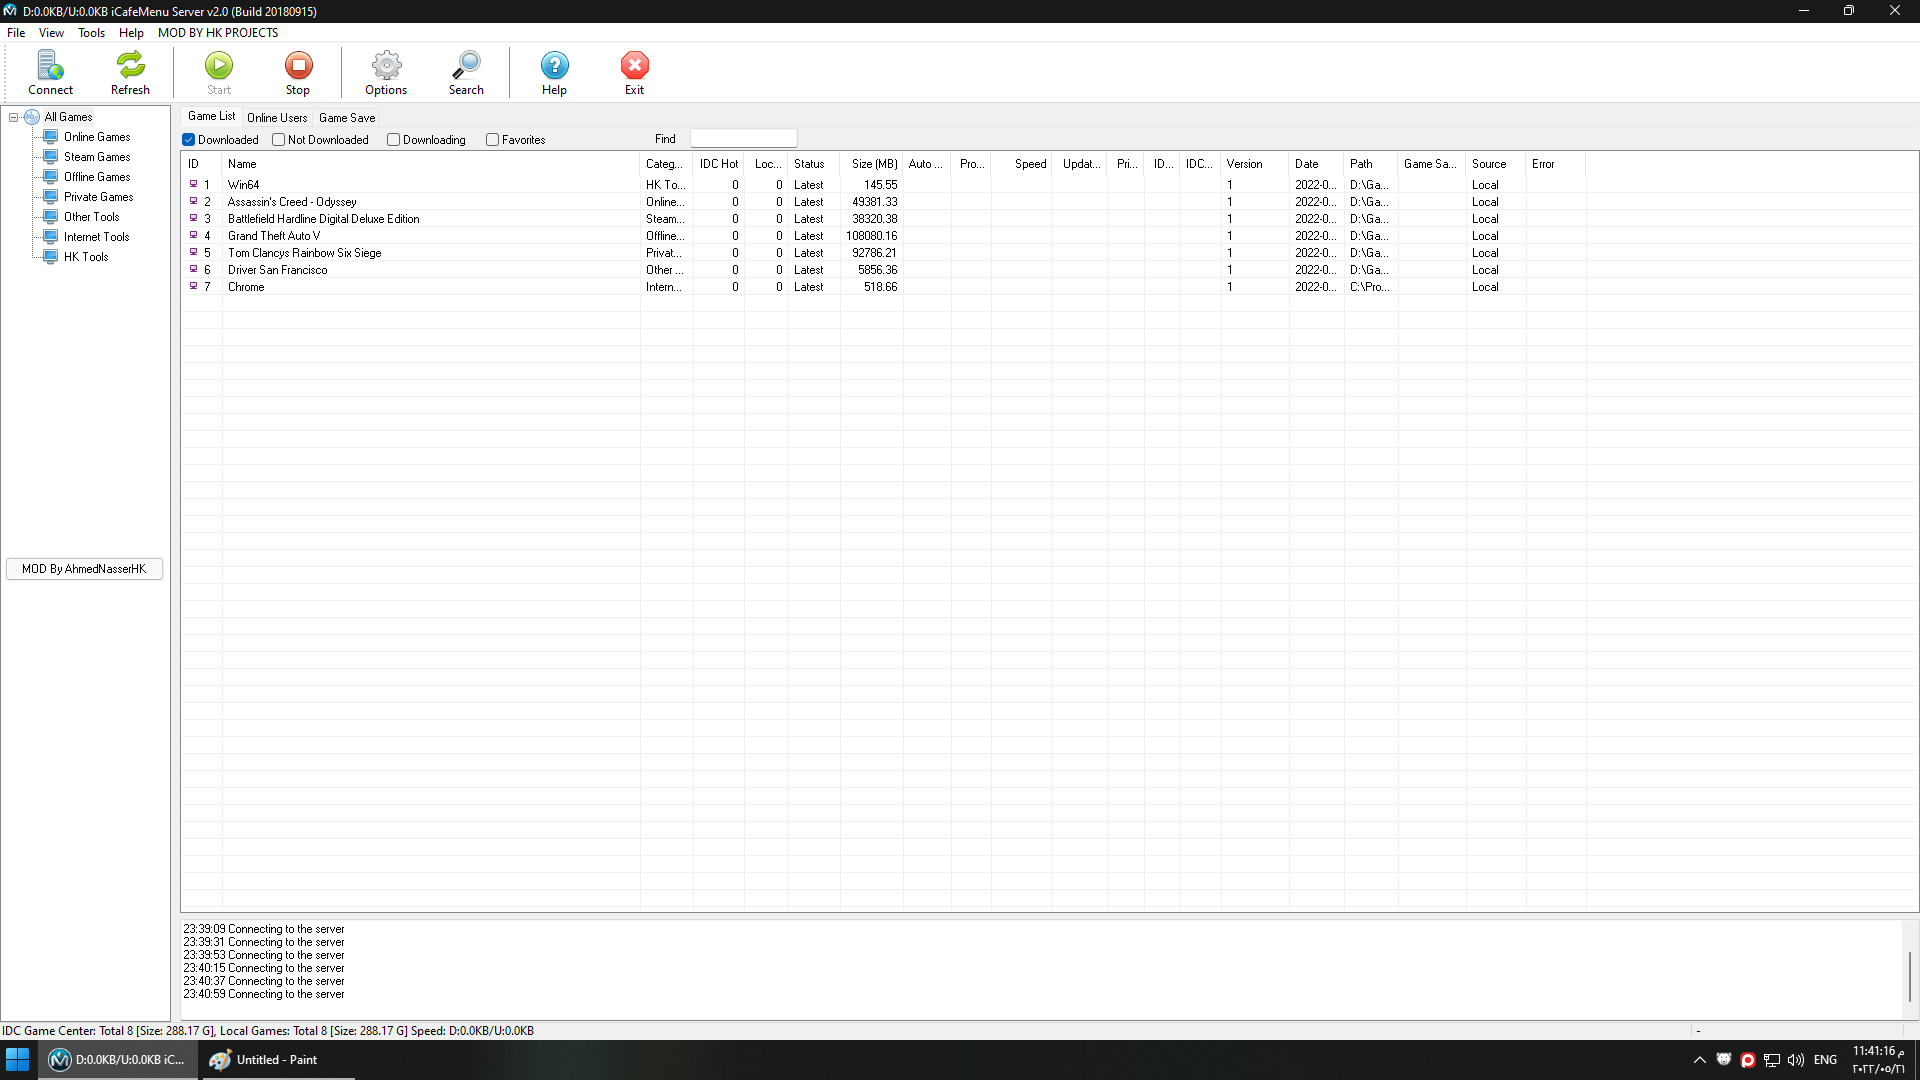Screen dimensions: 1920x1080
Task: Click the blue Help icon
Action: pyautogui.click(x=554, y=66)
